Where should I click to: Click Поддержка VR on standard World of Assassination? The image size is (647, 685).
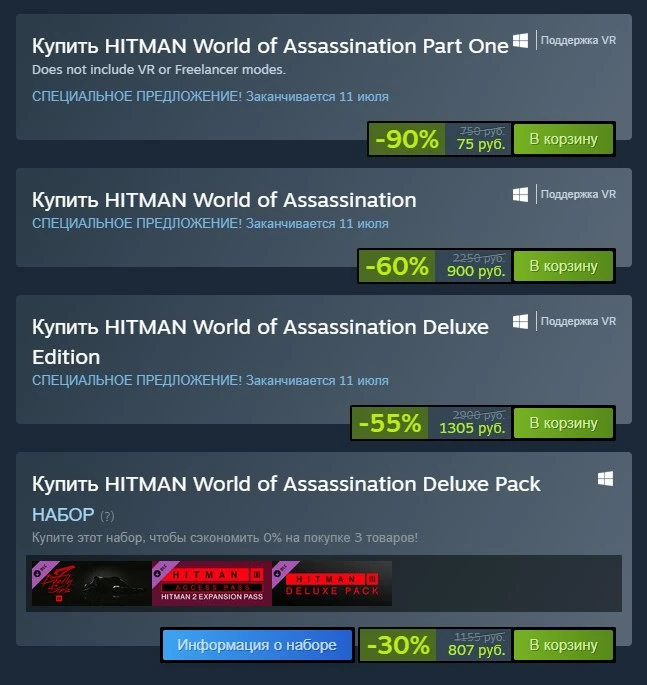point(578,194)
